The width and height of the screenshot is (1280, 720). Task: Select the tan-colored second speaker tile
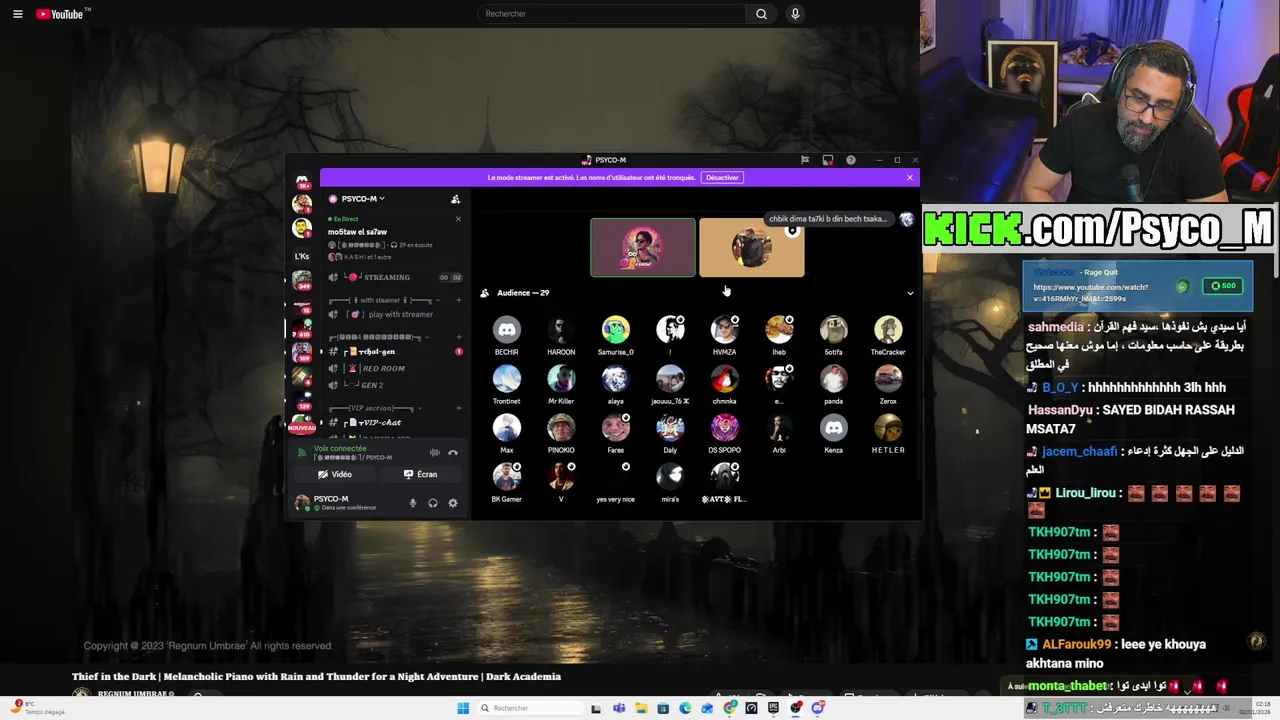point(752,247)
